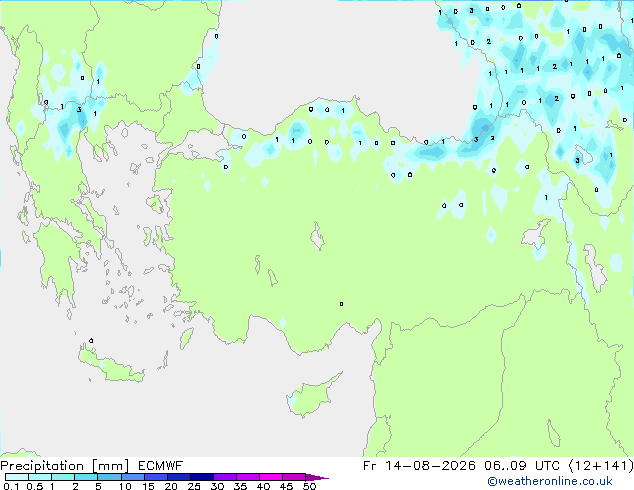The image size is (634, 490).
Task: Select the 45–50 mm magenta legend swatch
Action: (x=294, y=477)
